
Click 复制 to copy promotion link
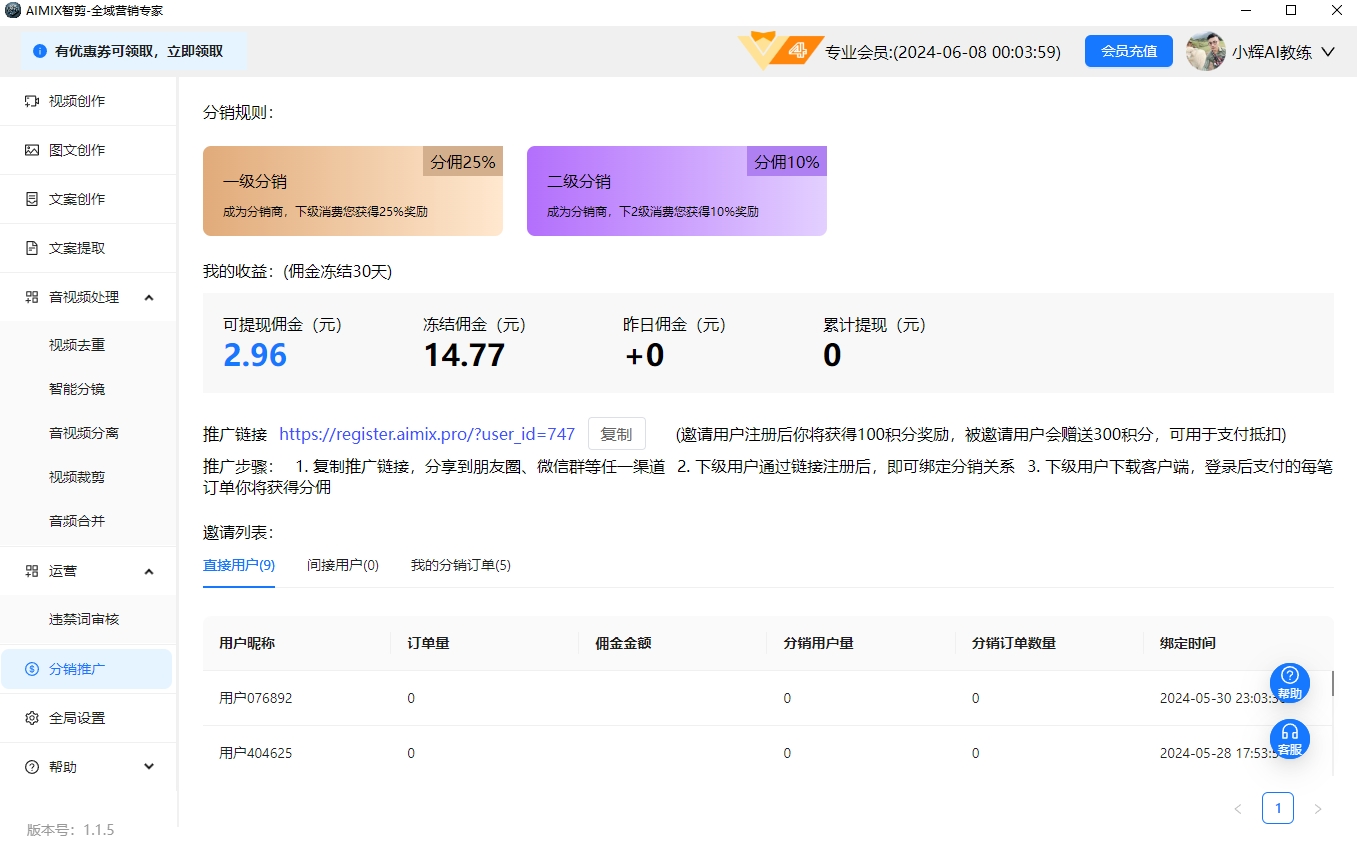click(616, 434)
